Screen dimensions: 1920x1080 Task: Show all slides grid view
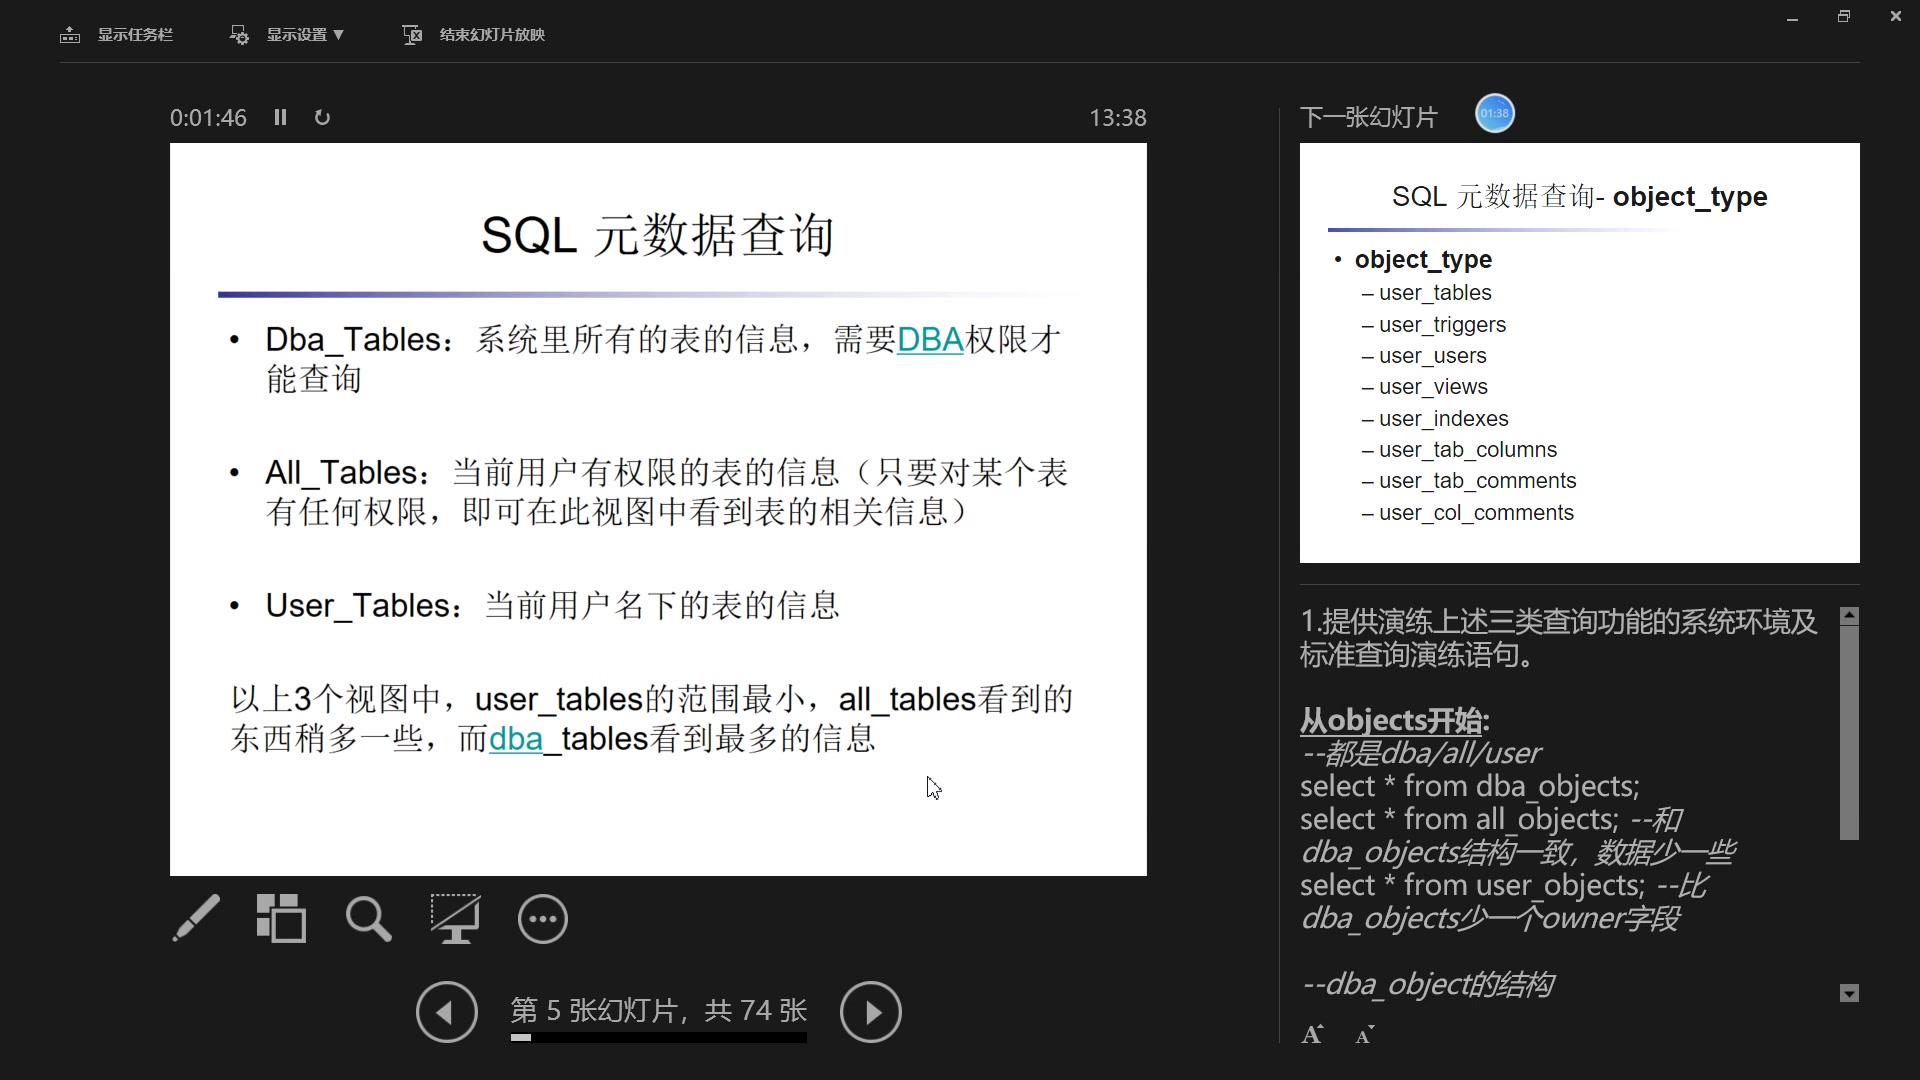(x=281, y=918)
